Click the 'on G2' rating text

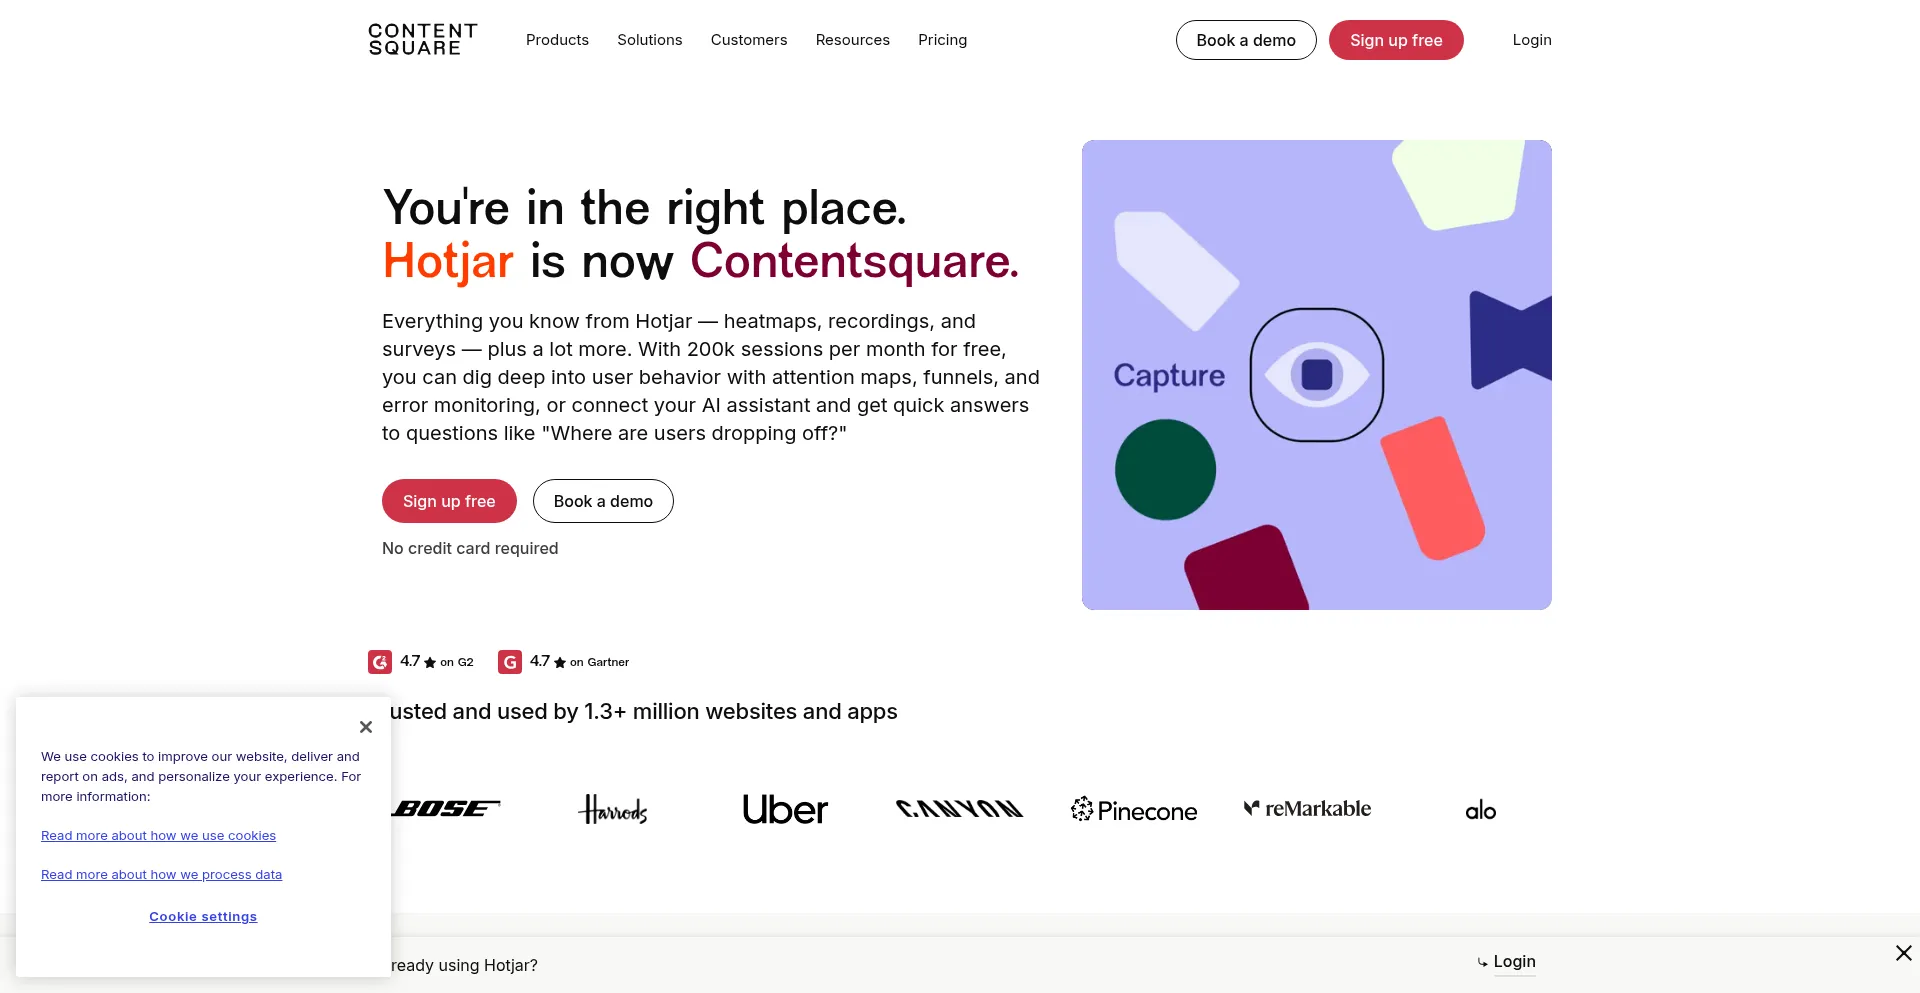tap(457, 662)
